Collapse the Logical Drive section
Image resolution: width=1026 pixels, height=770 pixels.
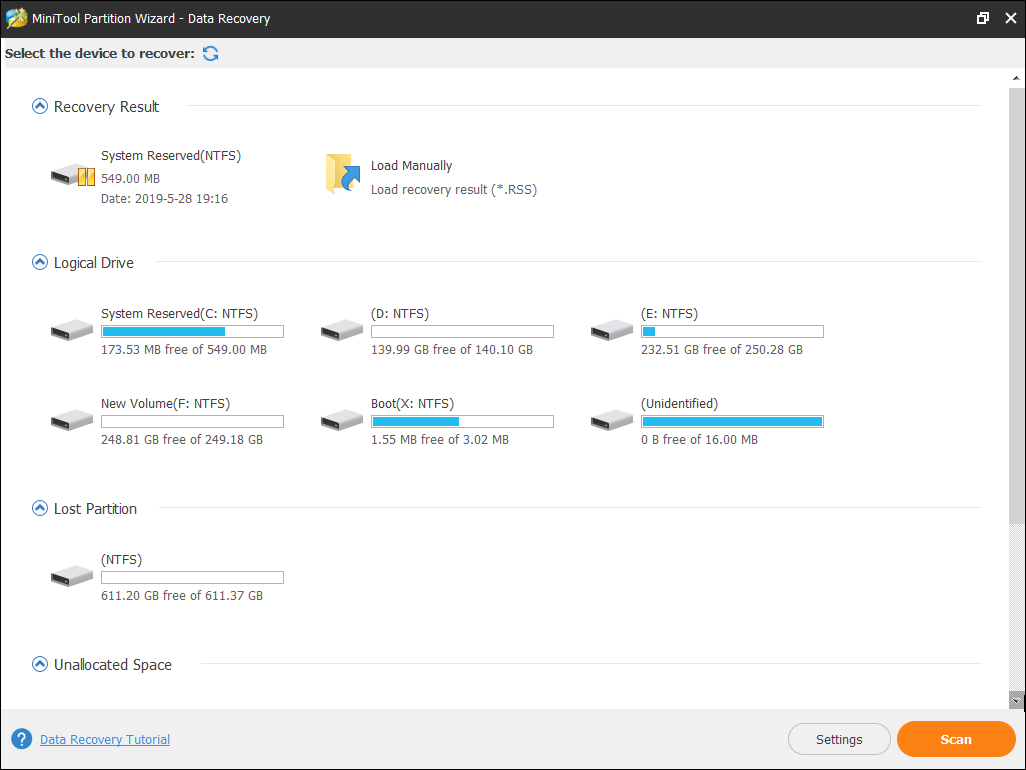point(40,263)
